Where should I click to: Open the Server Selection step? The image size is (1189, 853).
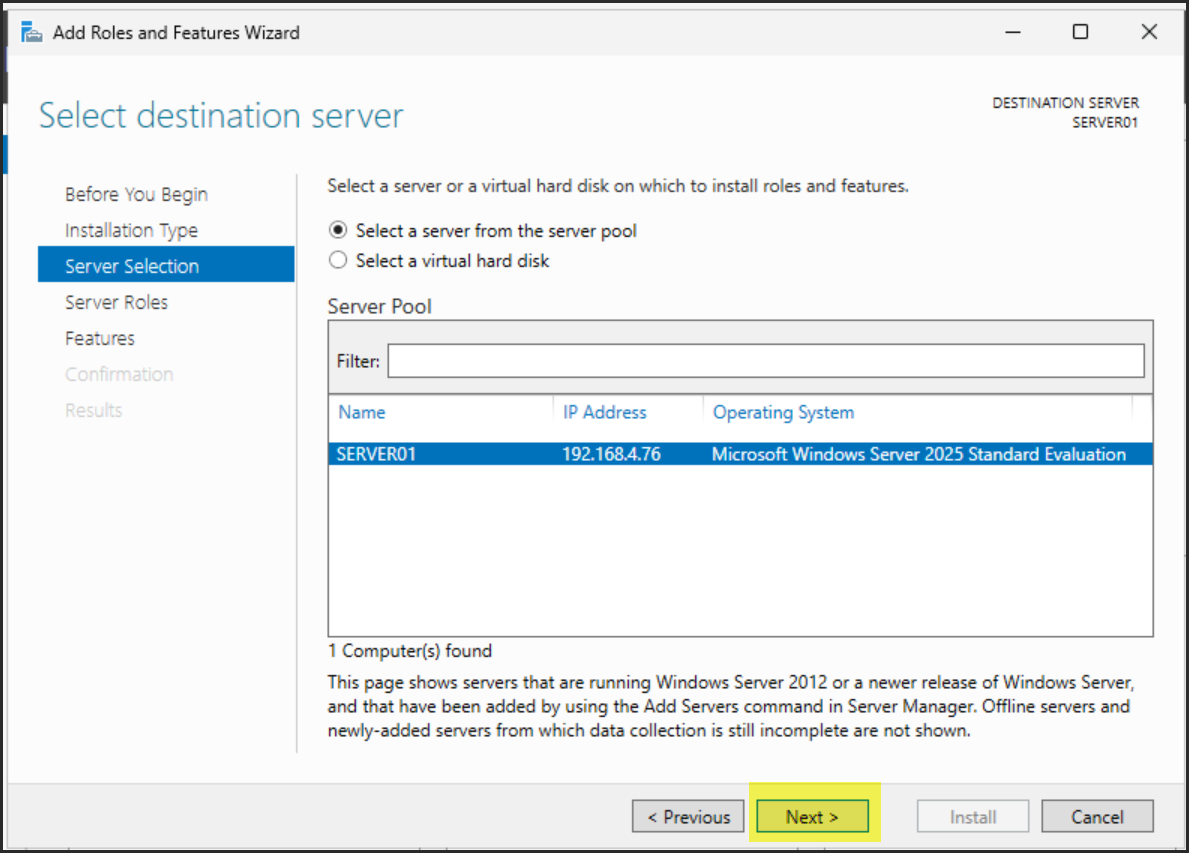pos(132,266)
